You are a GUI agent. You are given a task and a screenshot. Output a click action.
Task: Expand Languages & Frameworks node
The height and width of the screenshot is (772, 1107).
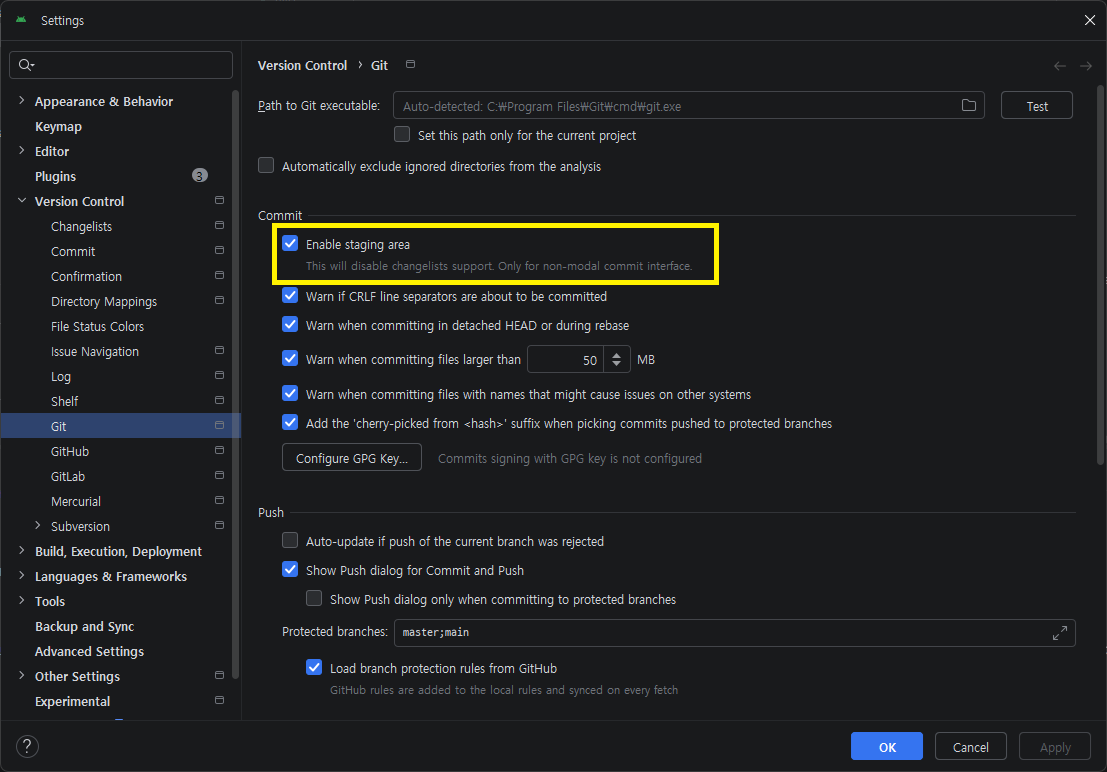pyautogui.click(x=21, y=576)
